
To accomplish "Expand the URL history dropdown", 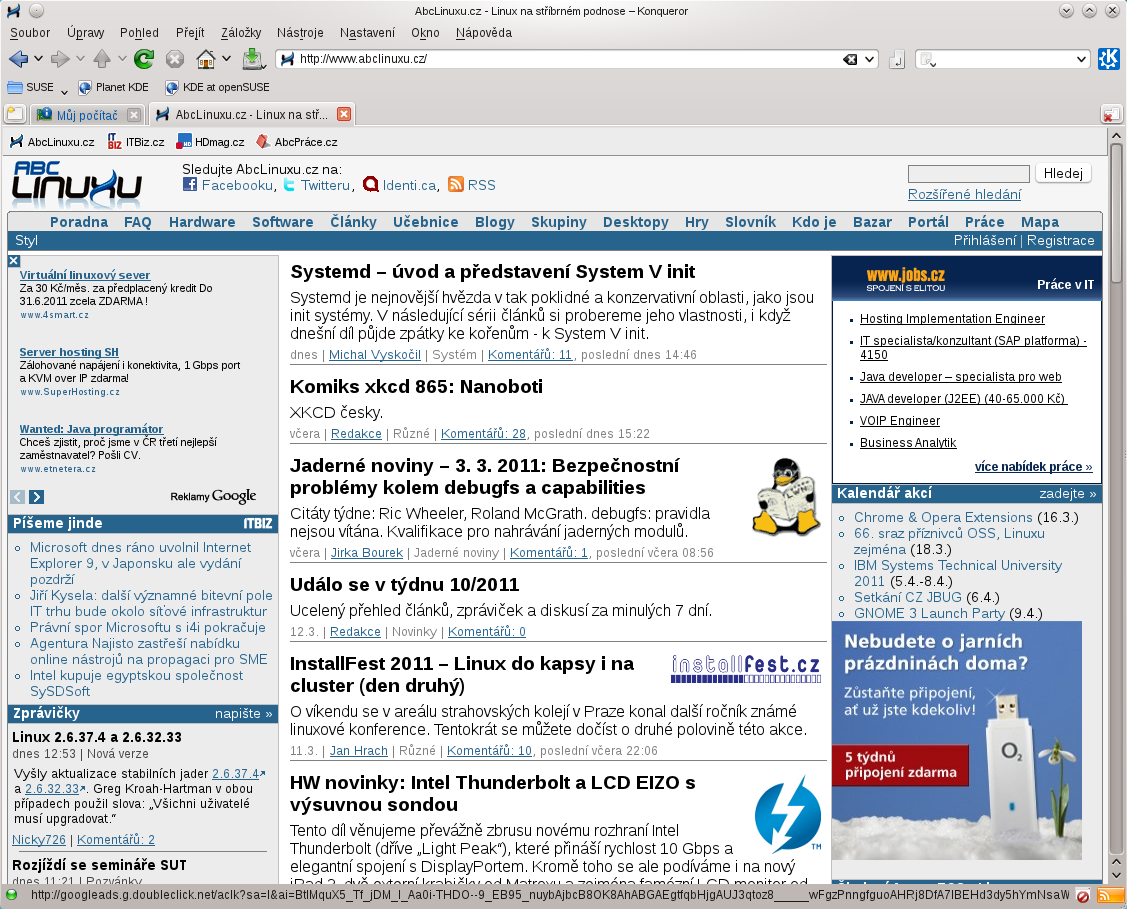I will (x=870, y=59).
